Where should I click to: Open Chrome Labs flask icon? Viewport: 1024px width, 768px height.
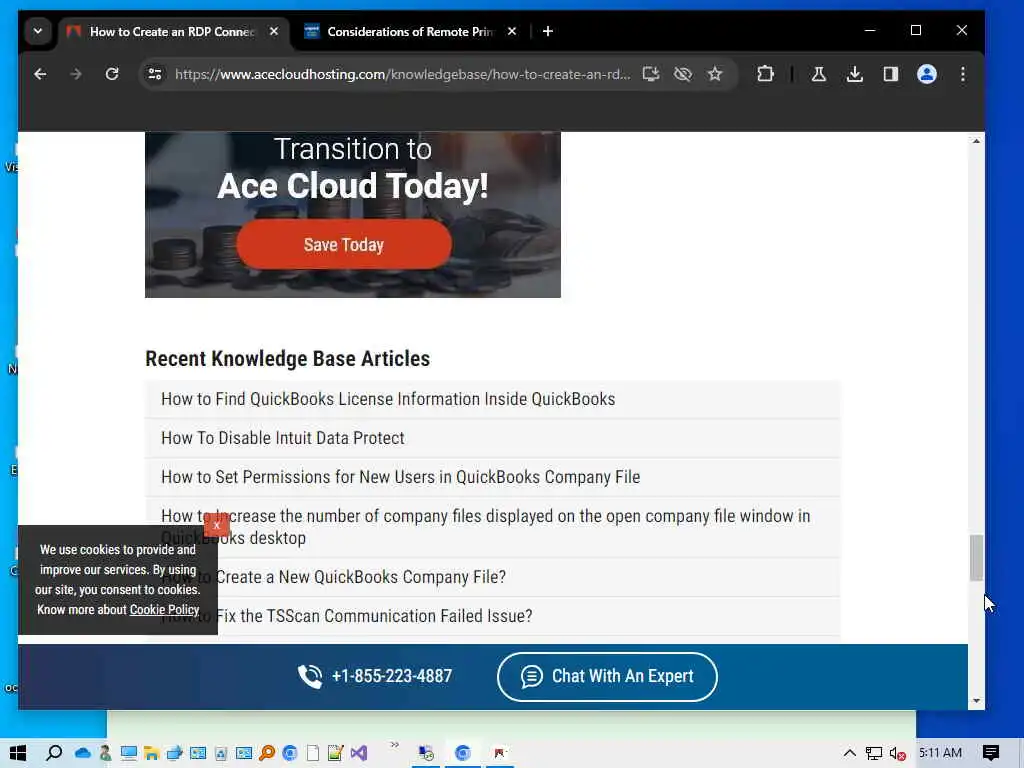click(818, 74)
